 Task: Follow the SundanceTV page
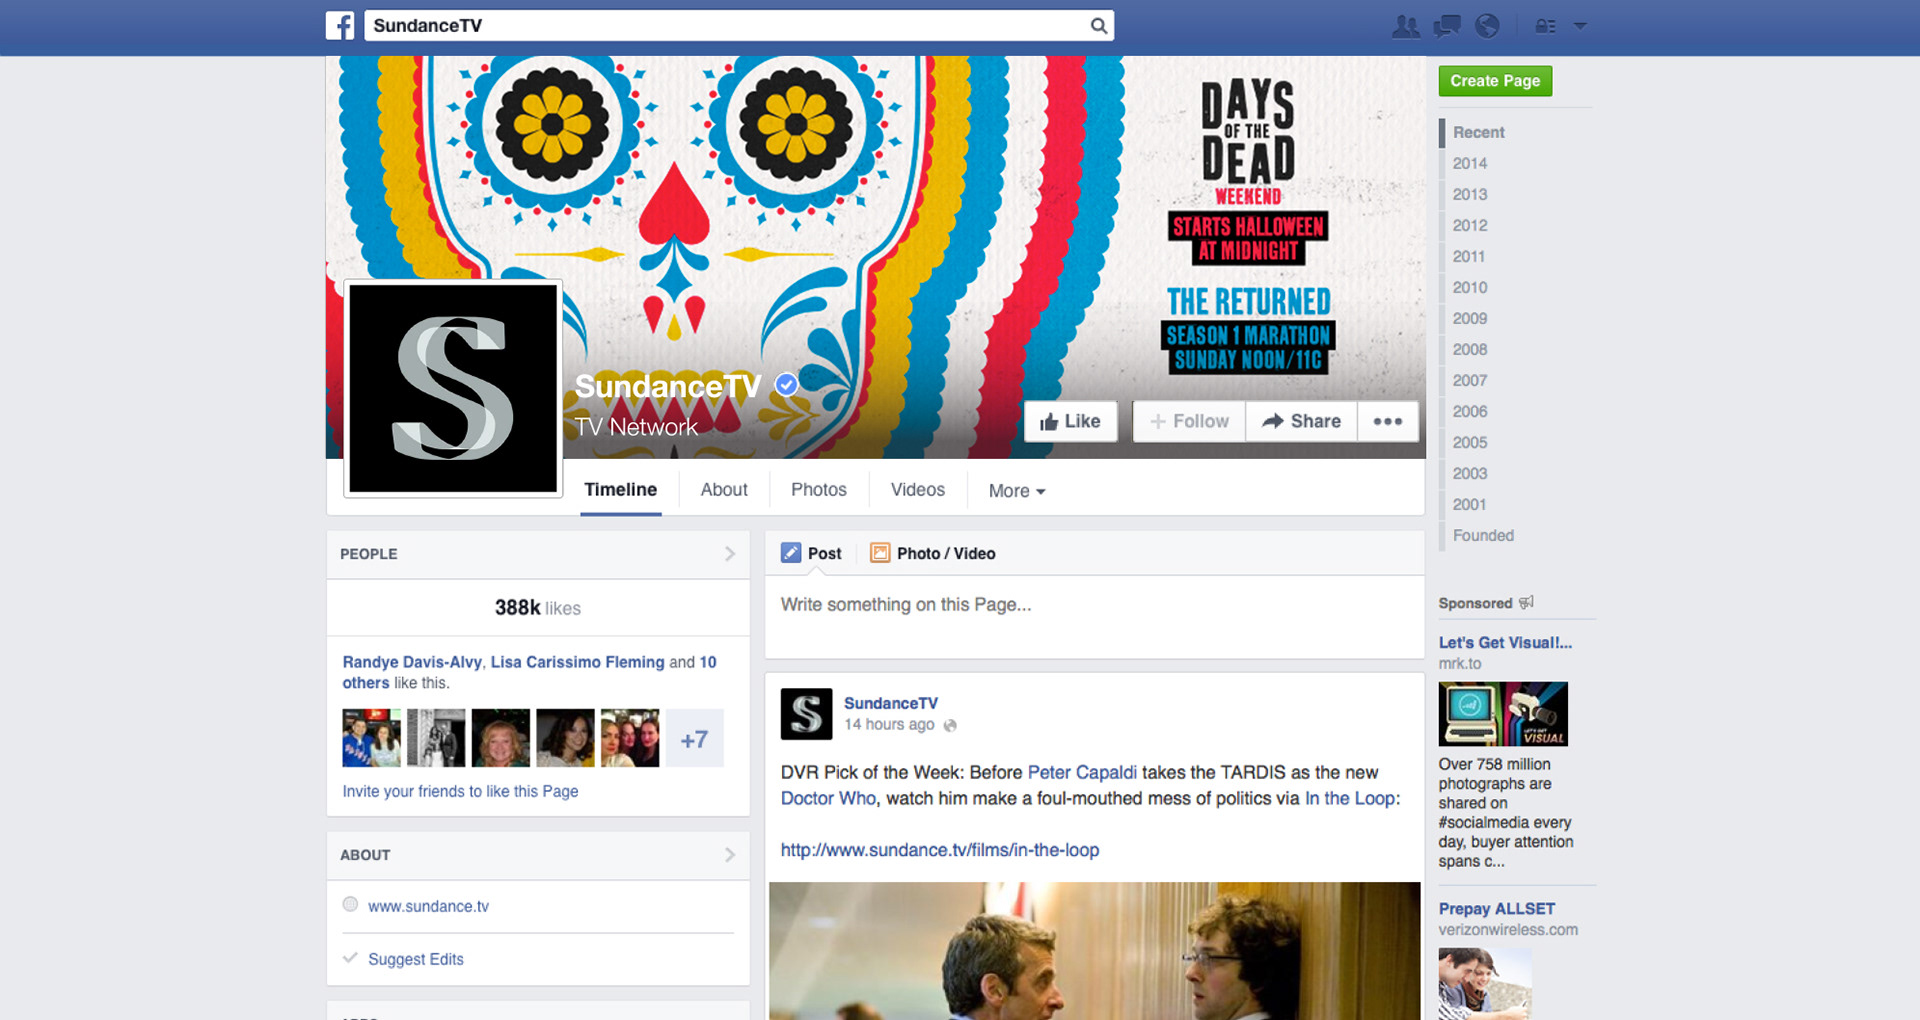pyautogui.click(x=1189, y=421)
